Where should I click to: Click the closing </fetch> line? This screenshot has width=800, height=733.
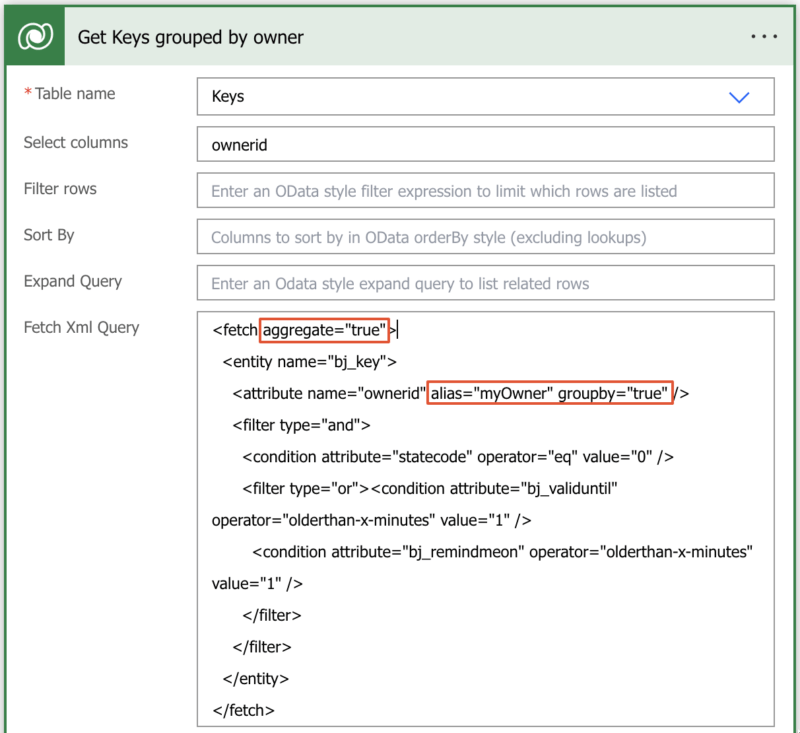(x=243, y=711)
